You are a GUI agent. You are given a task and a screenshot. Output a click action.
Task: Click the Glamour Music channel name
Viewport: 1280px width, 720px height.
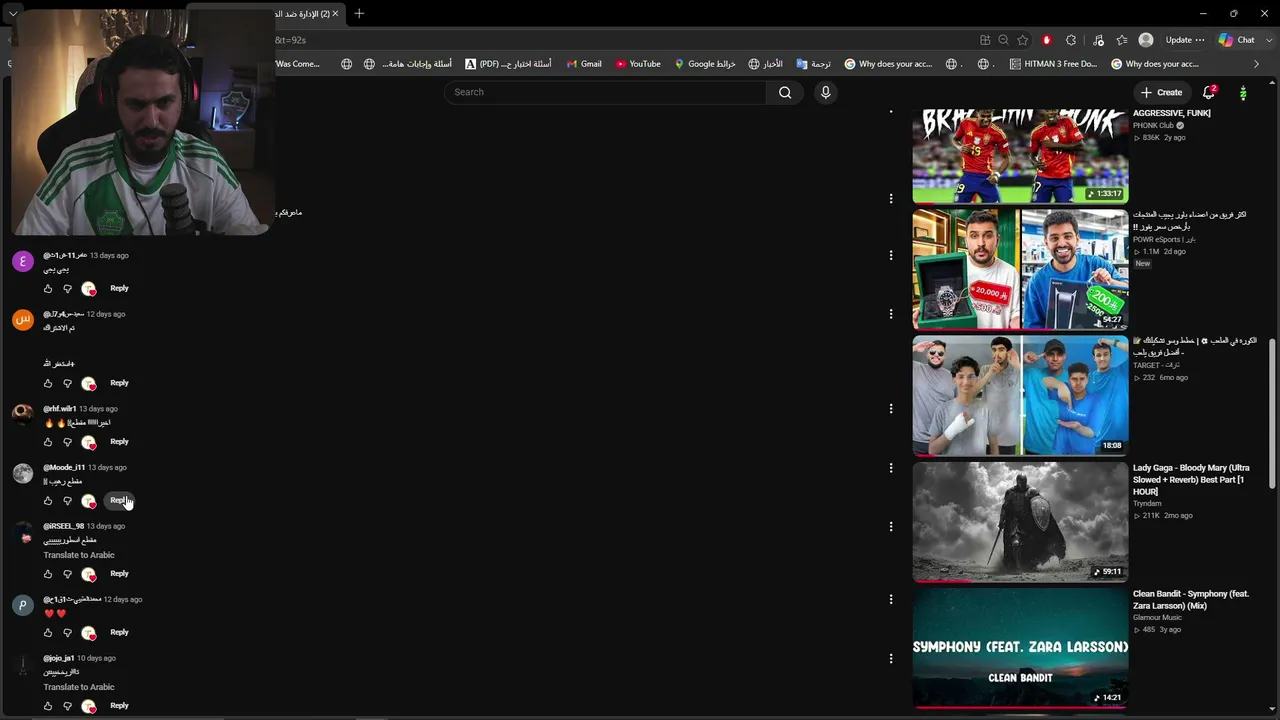(x=1157, y=618)
